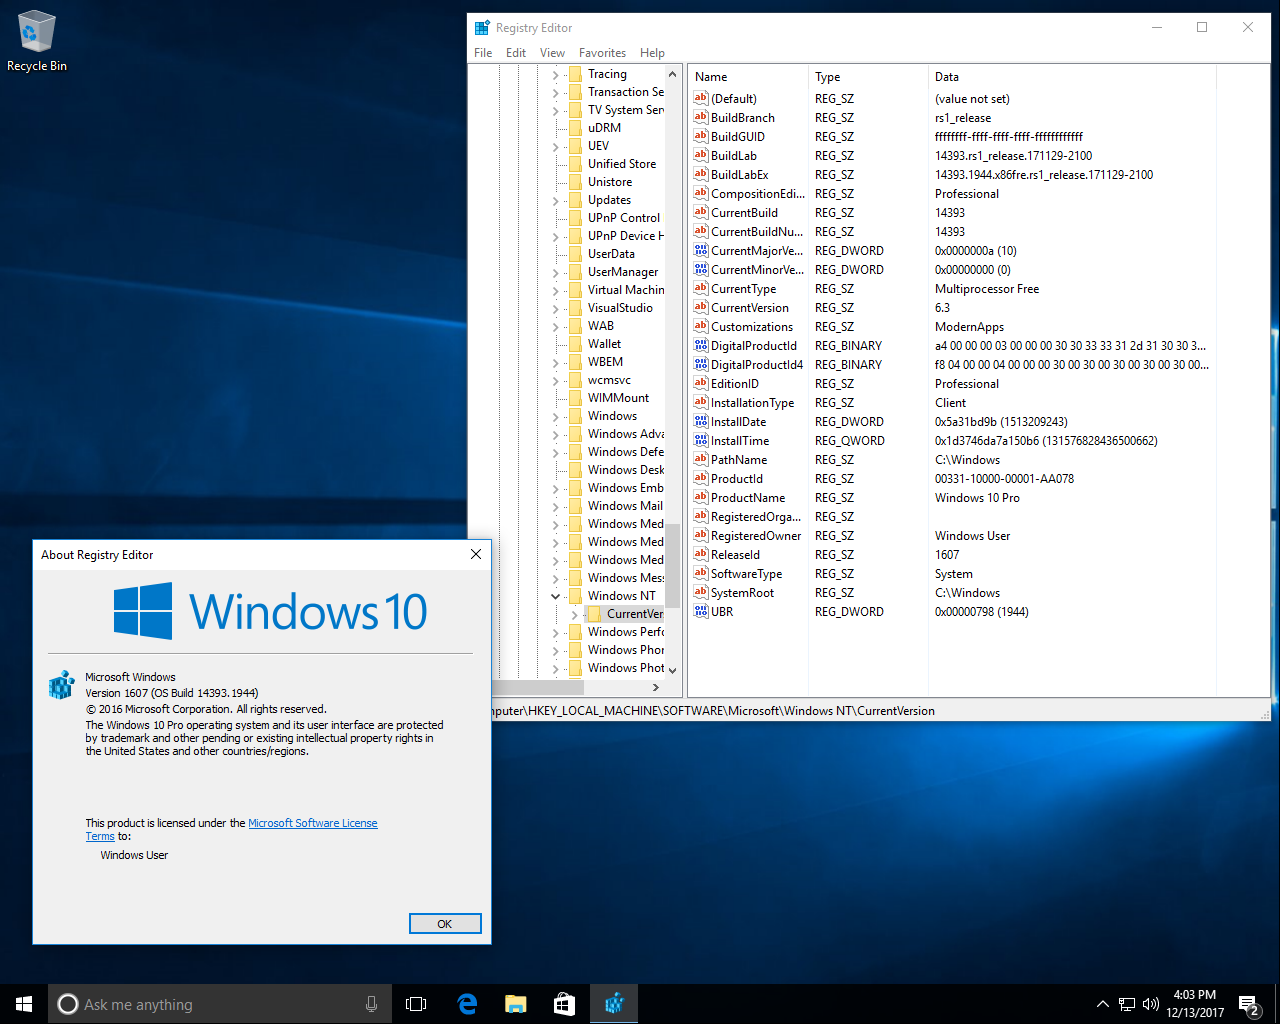Select the UBR registry value icon
The image size is (1280, 1024).
tap(701, 611)
